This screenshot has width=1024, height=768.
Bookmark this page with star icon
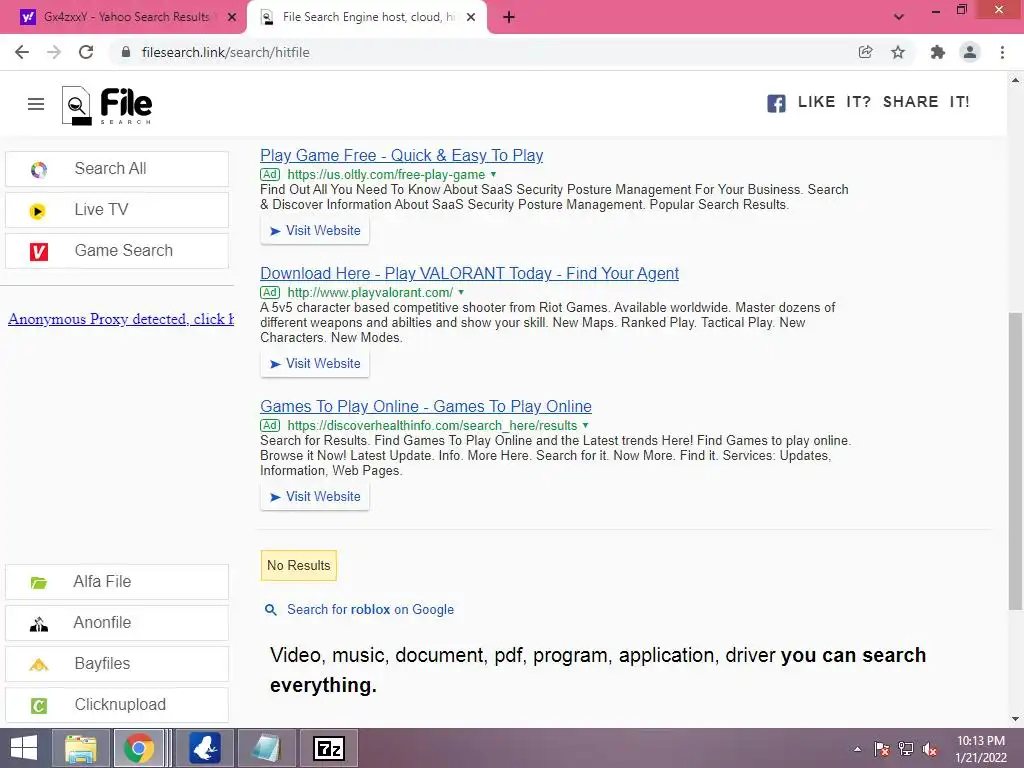click(898, 52)
